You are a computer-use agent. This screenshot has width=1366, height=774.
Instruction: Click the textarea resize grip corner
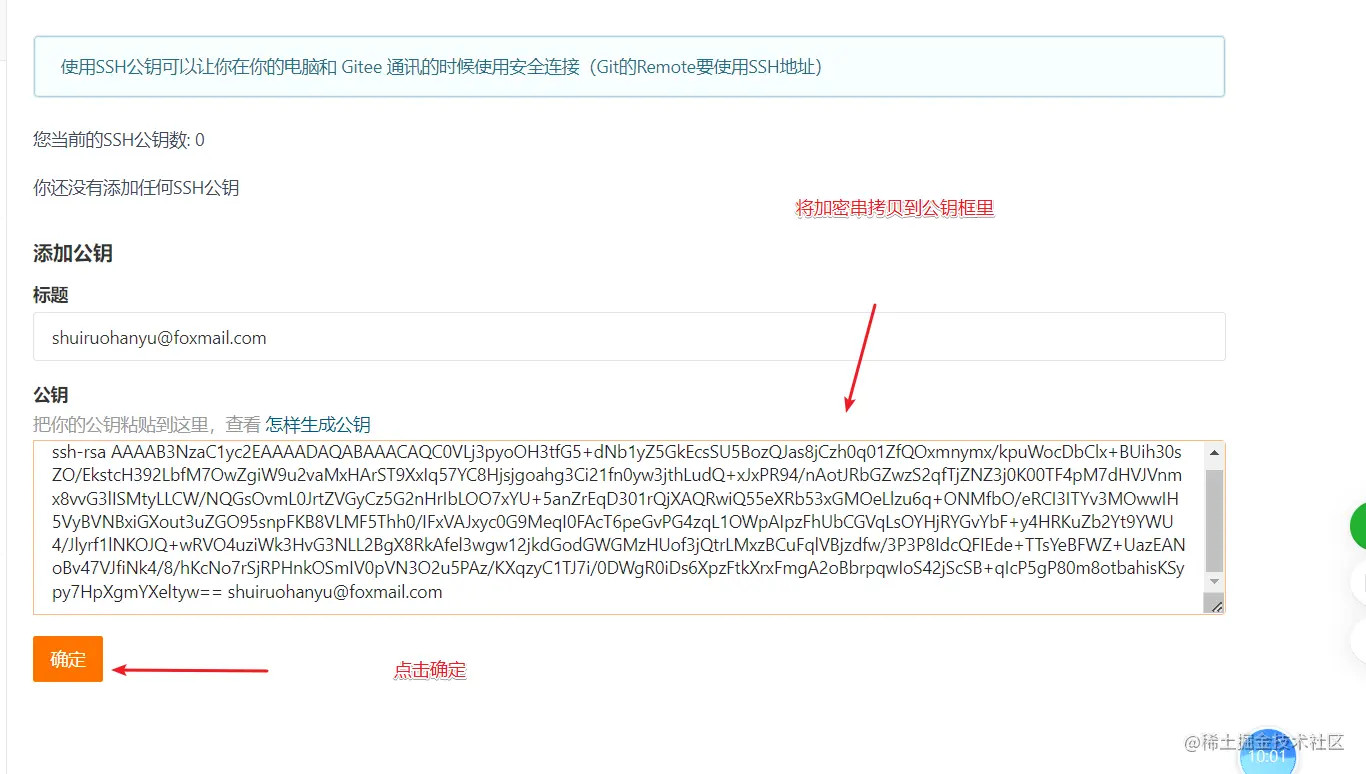[1216, 604]
